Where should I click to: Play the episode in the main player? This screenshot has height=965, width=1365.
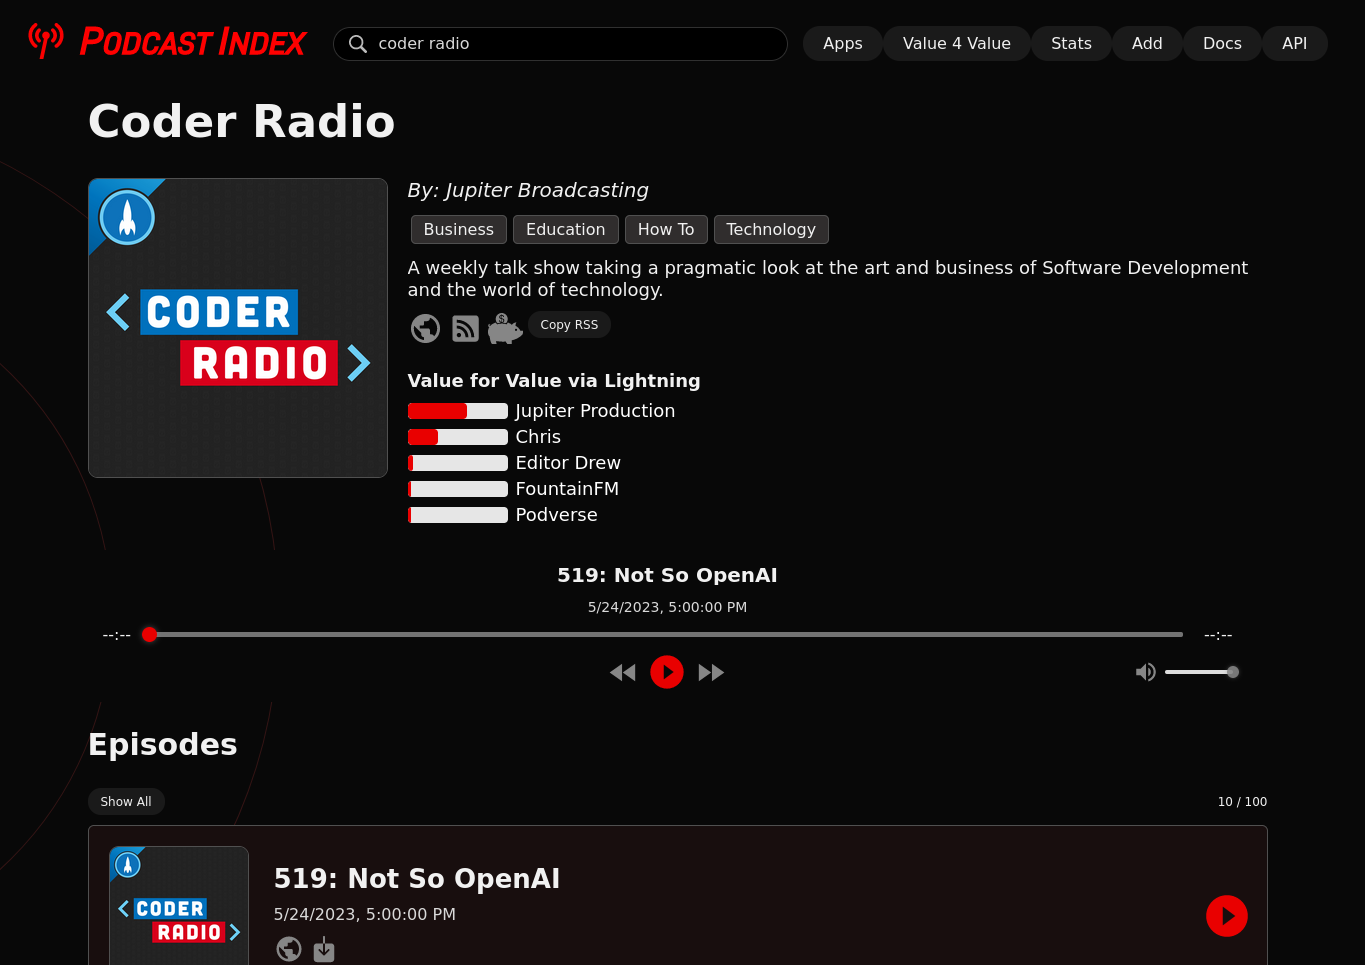coord(667,672)
